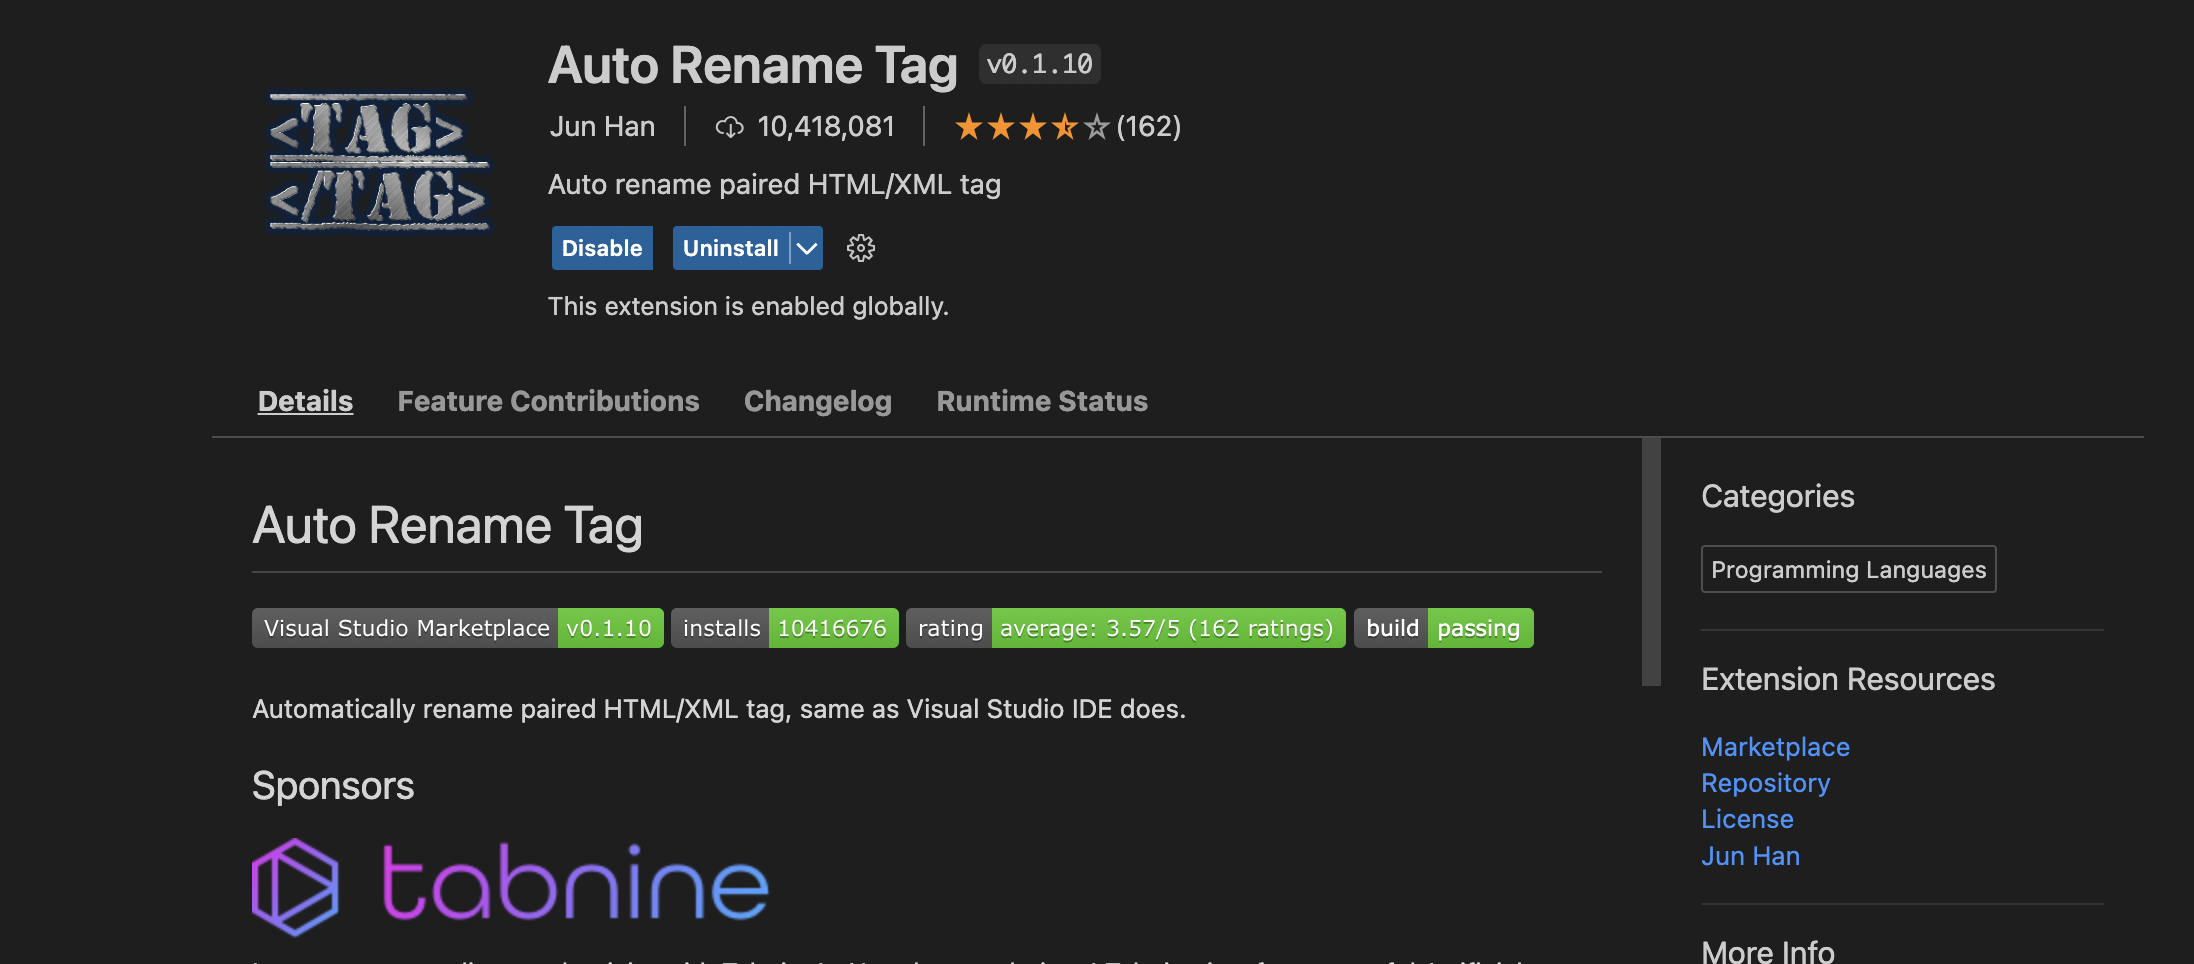The height and width of the screenshot is (964, 2194).
Task: Open the Feature Contributions tab
Action: [x=548, y=401]
